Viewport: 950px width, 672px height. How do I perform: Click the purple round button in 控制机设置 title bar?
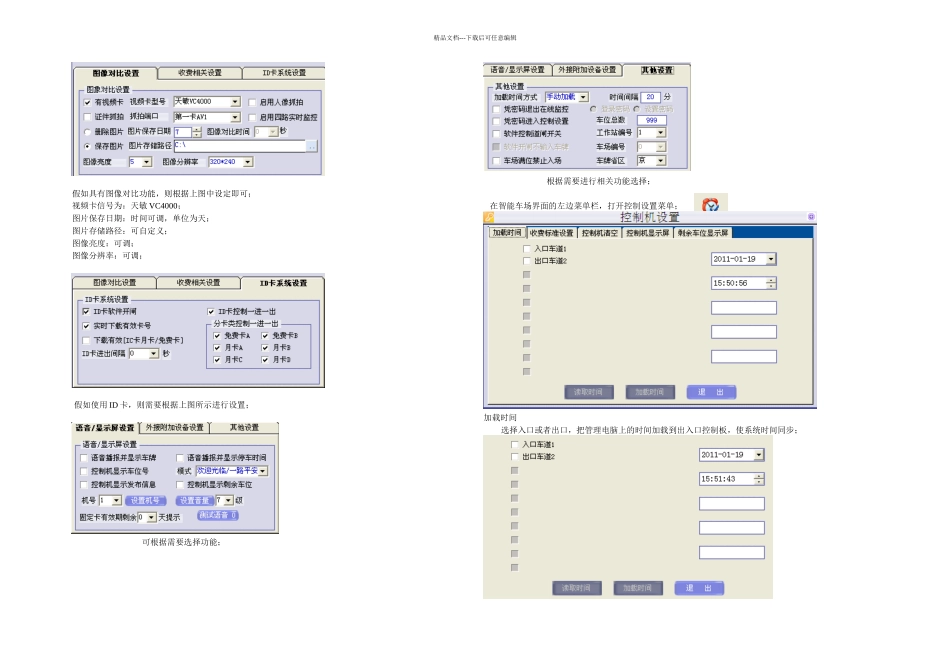[x=810, y=217]
